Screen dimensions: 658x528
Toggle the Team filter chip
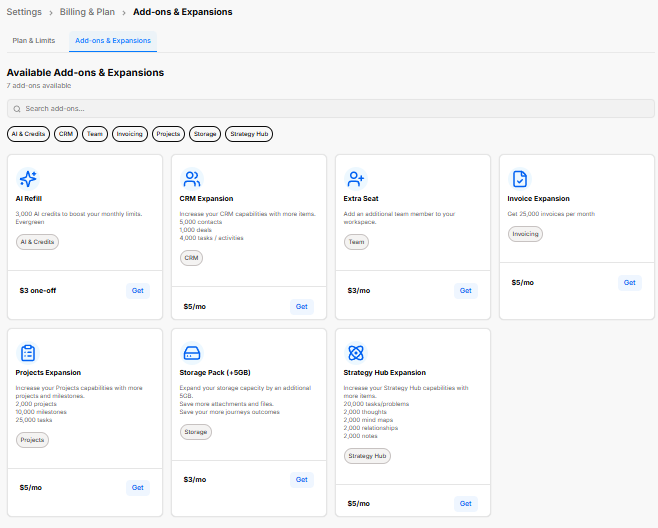[x=95, y=134]
